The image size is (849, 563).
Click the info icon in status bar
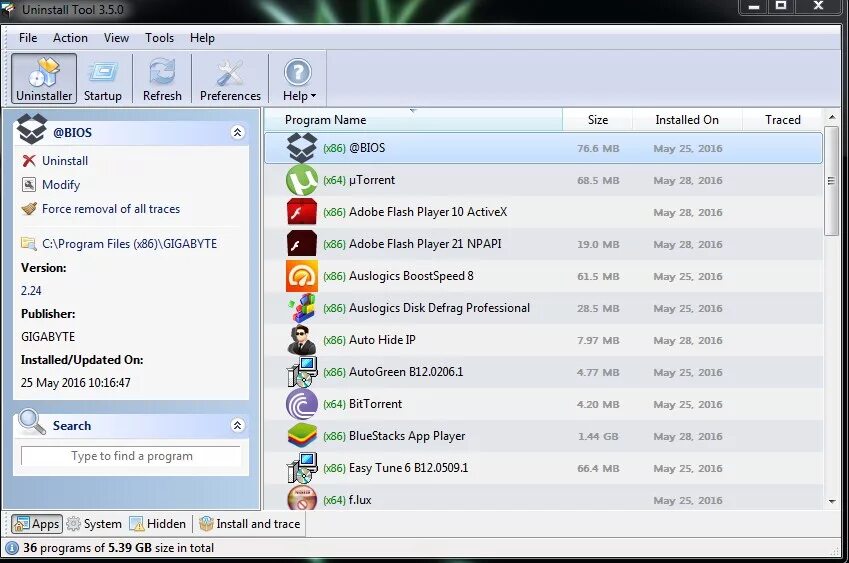[12, 548]
